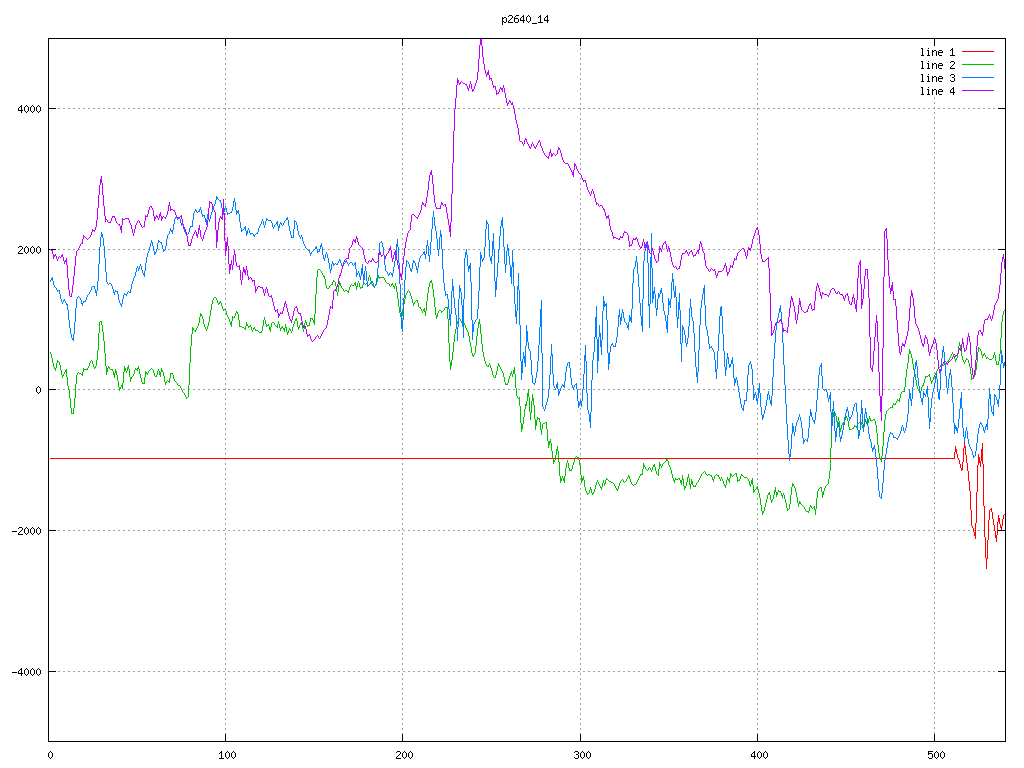The width and height of the screenshot is (1024, 768).
Task: Click the 400 label on the x-axis
Action: point(757,756)
